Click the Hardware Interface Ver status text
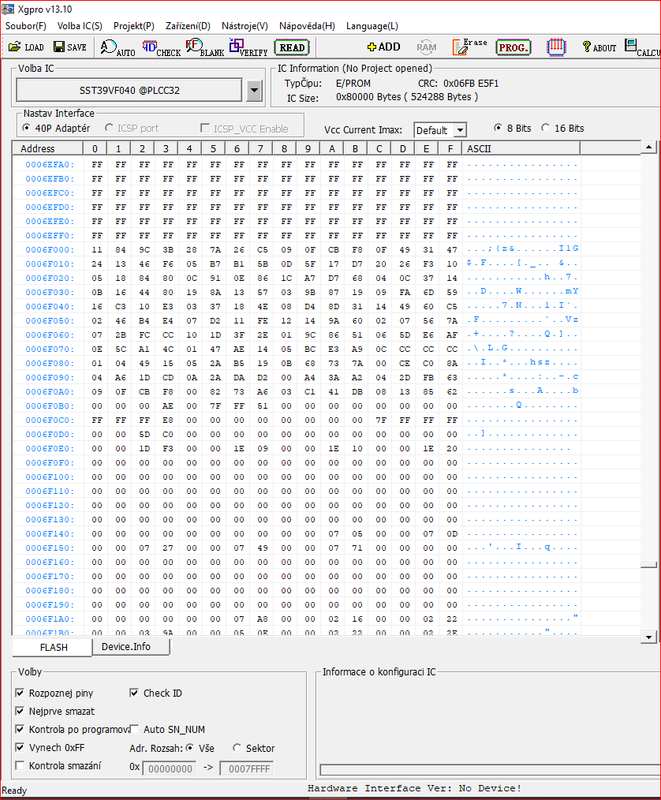The width and height of the screenshot is (661, 800). (x=414, y=788)
